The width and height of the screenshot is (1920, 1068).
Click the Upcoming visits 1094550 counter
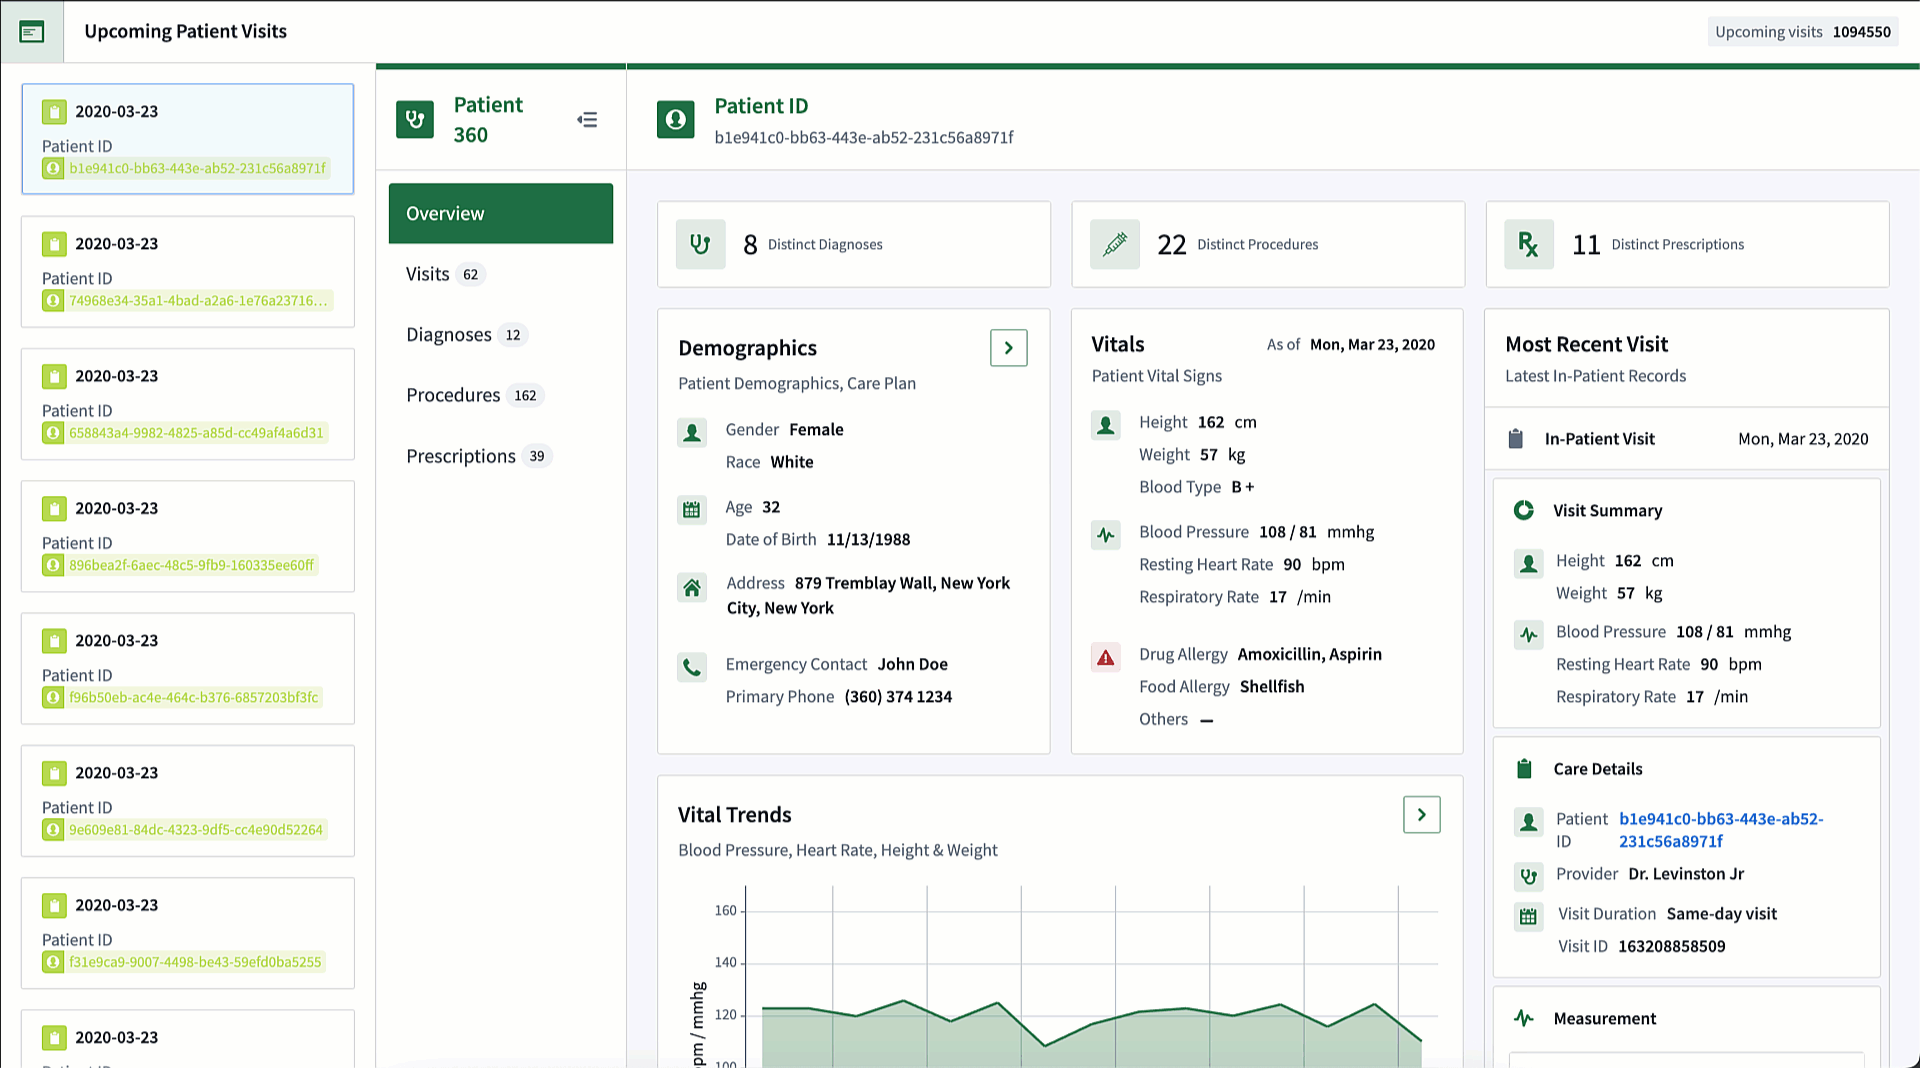pyautogui.click(x=1803, y=32)
